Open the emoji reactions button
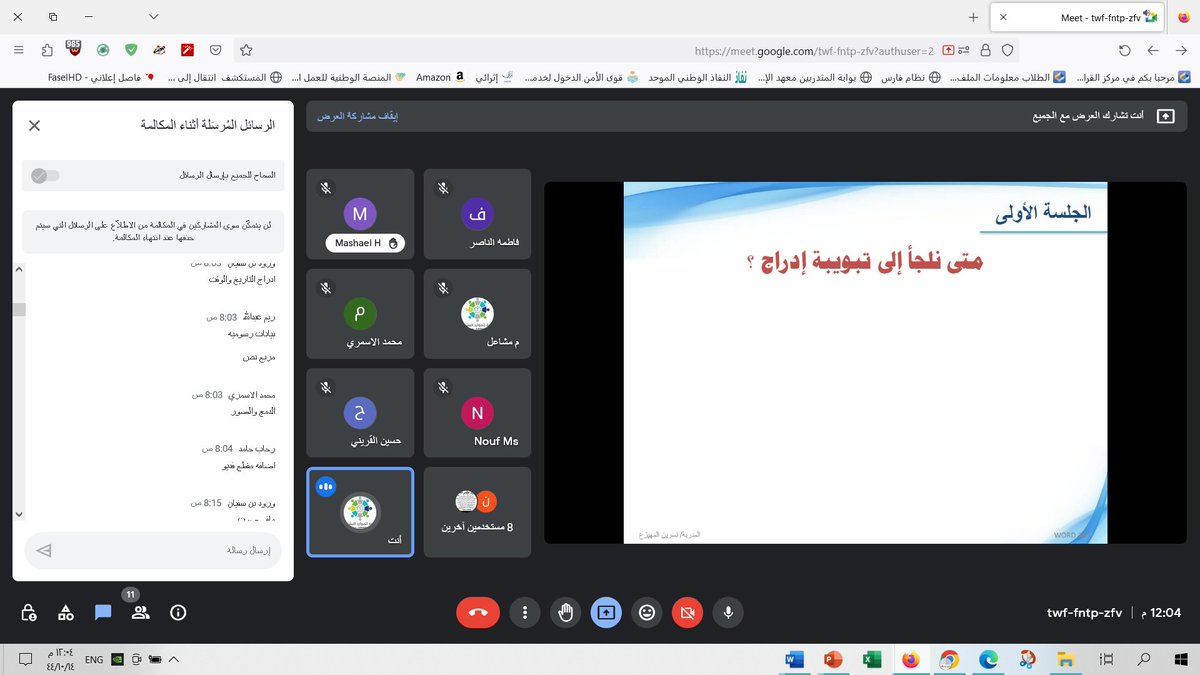The width and height of the screenshot is (1200, 675). tap(647, 612)
